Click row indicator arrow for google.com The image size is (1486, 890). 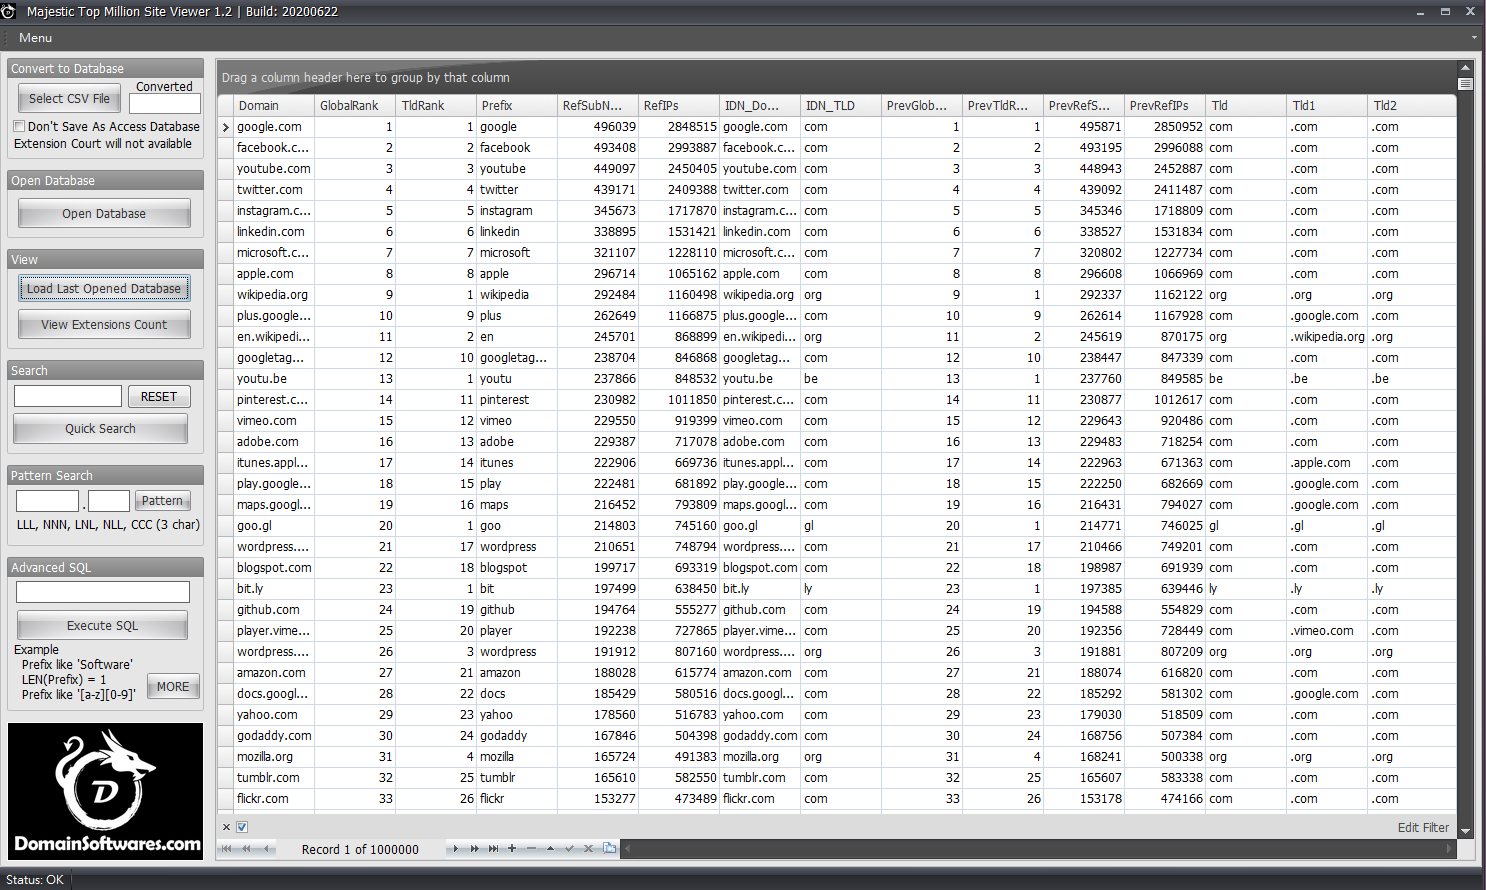pyautogui.click(x=226, y=127)
